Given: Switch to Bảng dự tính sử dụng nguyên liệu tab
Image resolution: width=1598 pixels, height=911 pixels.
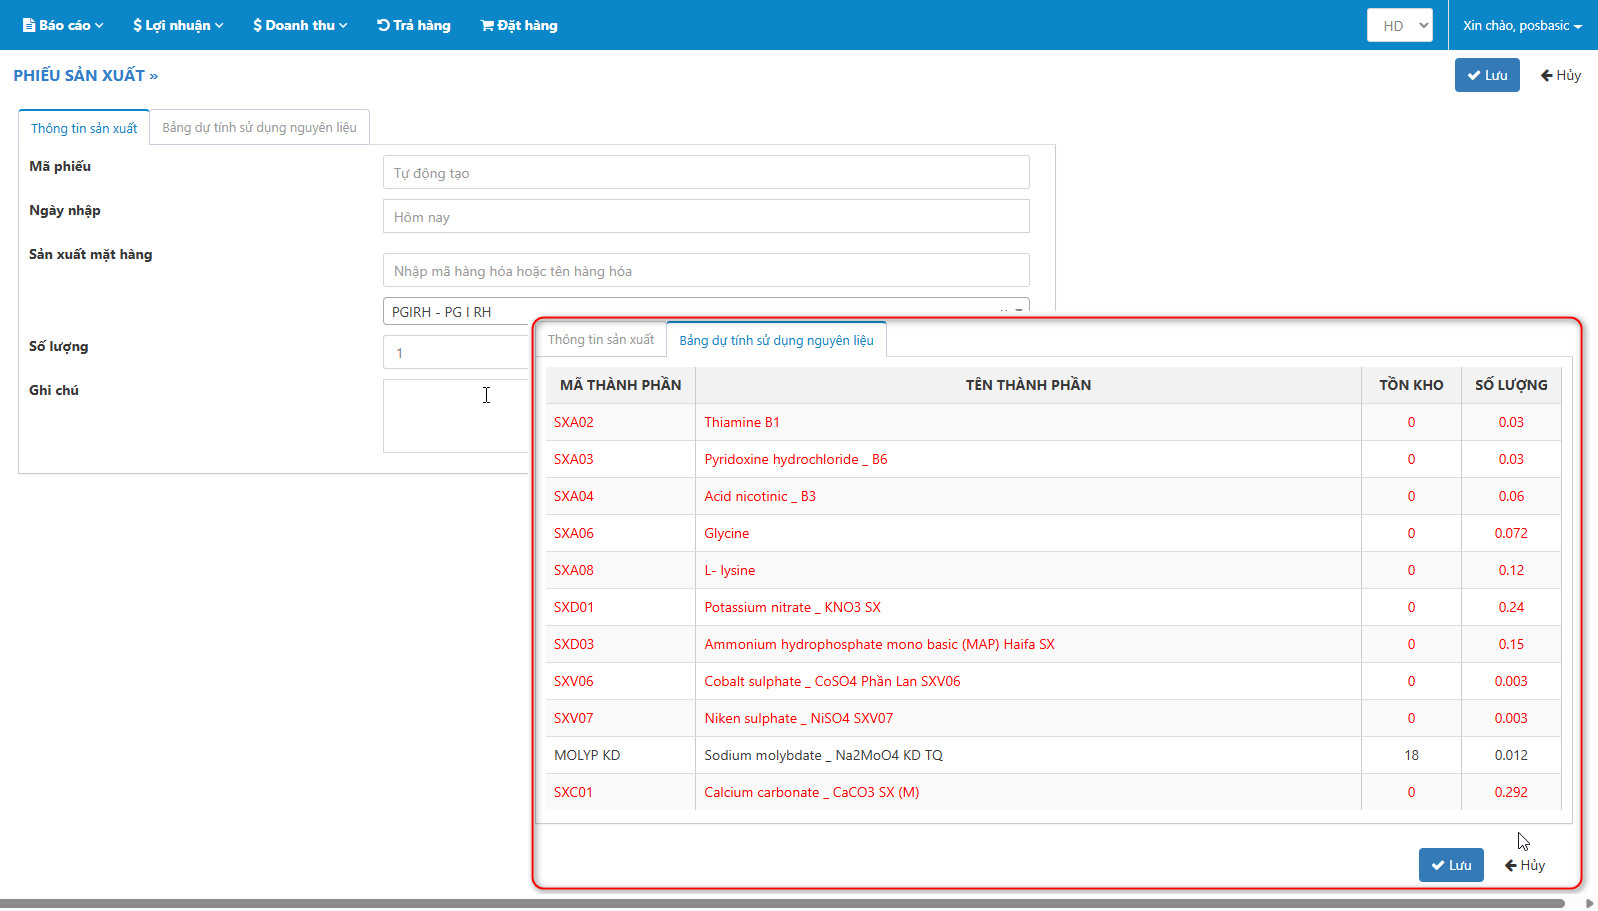Looking at the screenshot, I should [x=259, y=127].
